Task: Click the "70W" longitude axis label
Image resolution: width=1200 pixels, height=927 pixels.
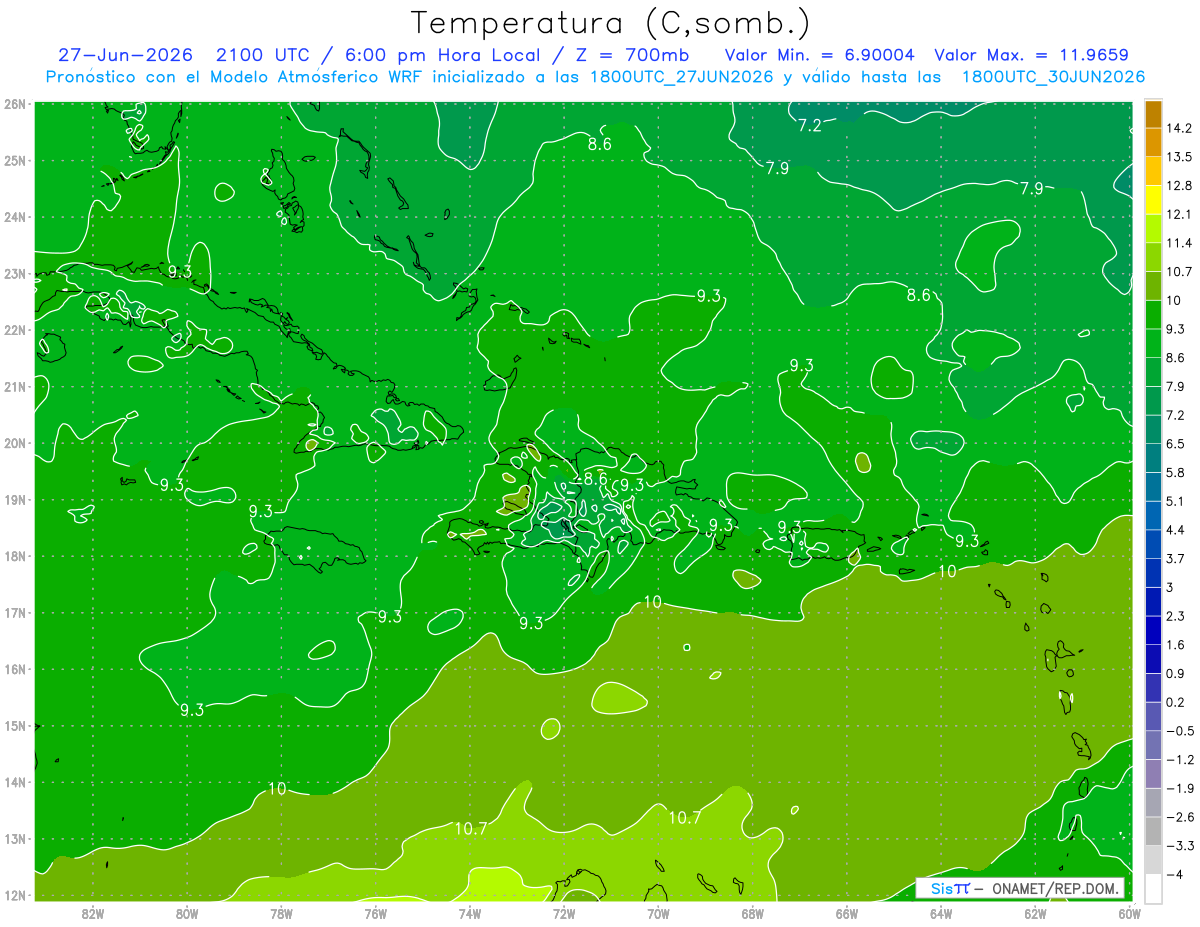Action: (658, 913)
